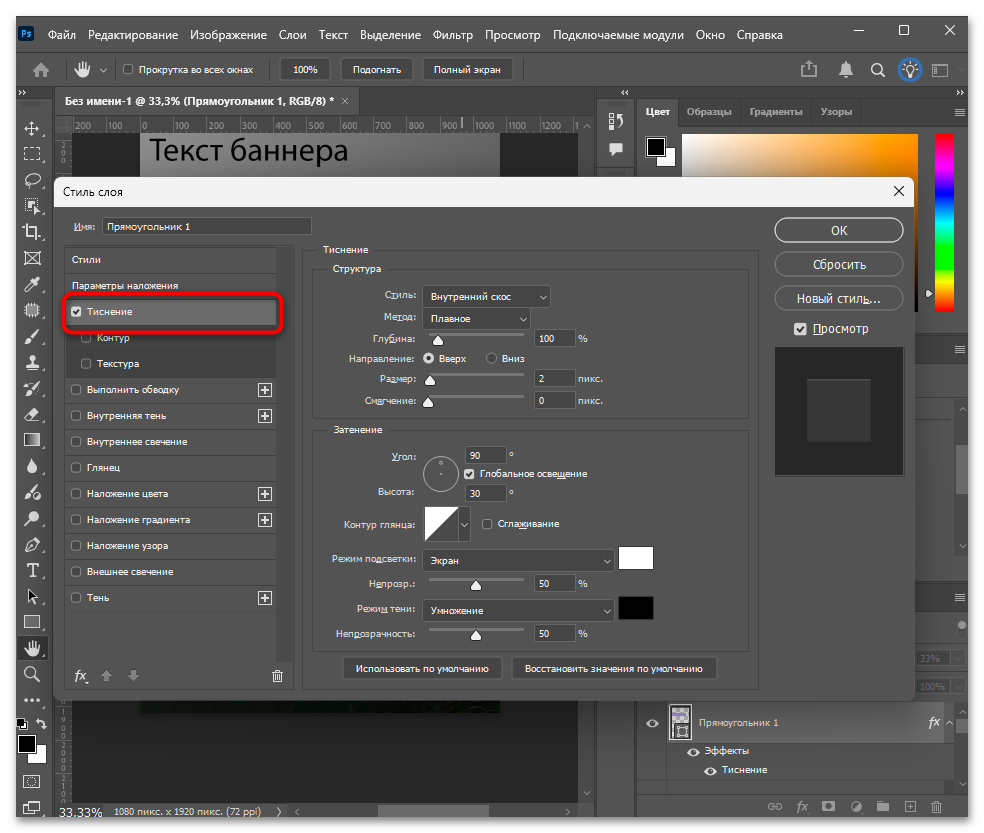Image resolution: width=984 pixels, height=833 pixels.
Task: Delete effect with trash icon in dialog
Action: tap(277, 676)
